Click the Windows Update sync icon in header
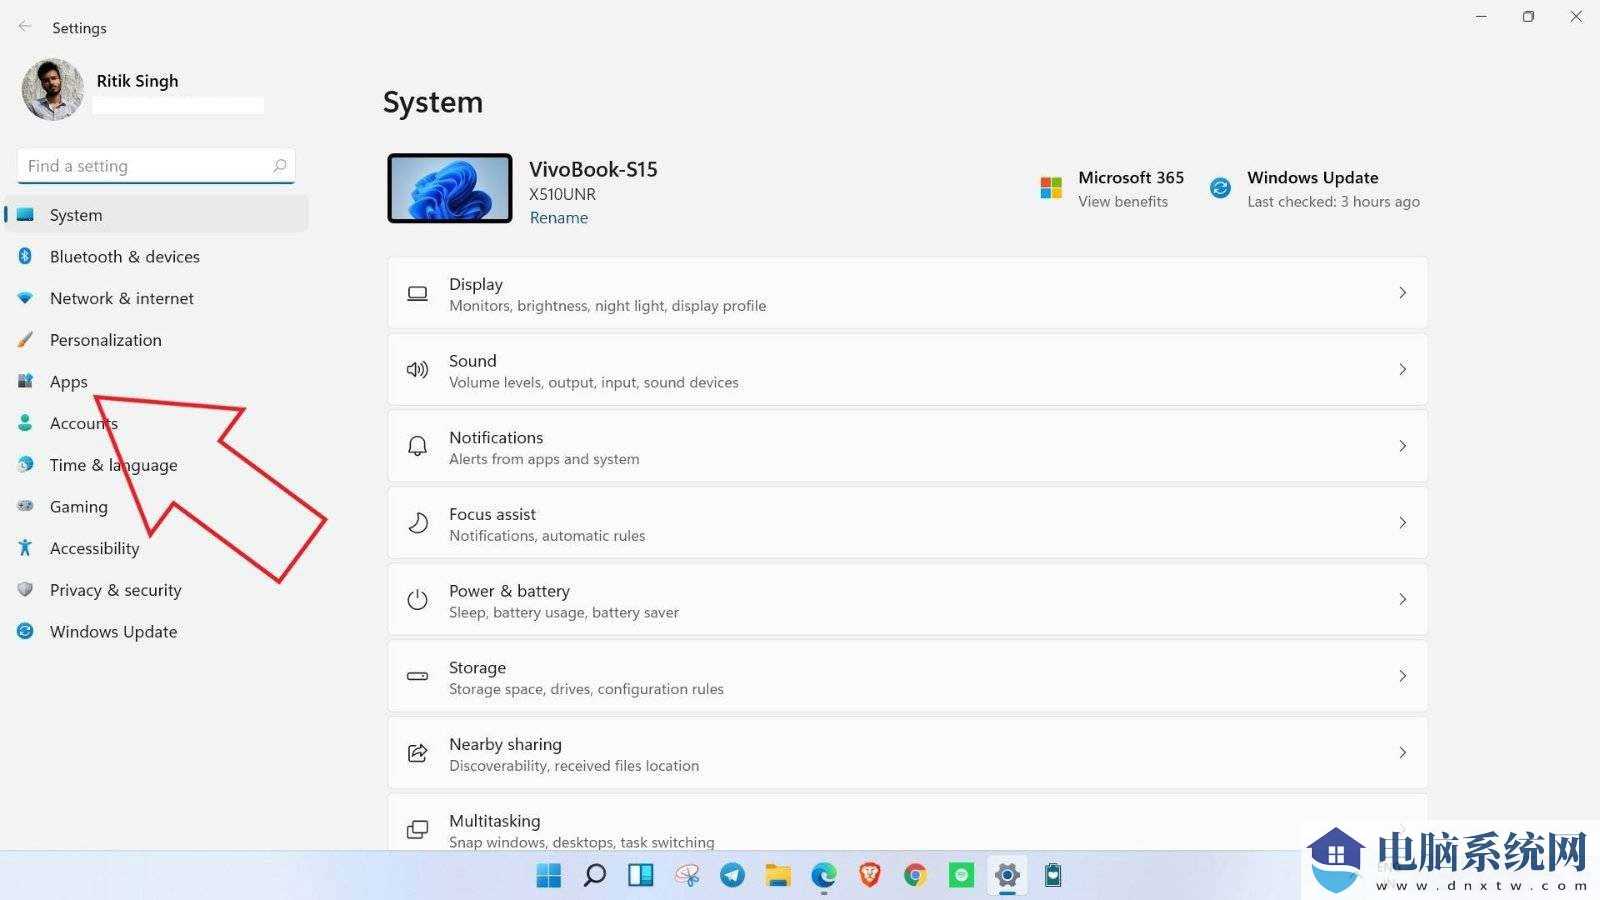The width and height of the screenshot is (1600, 900). pyautogui.click(x=1220, y=188)
